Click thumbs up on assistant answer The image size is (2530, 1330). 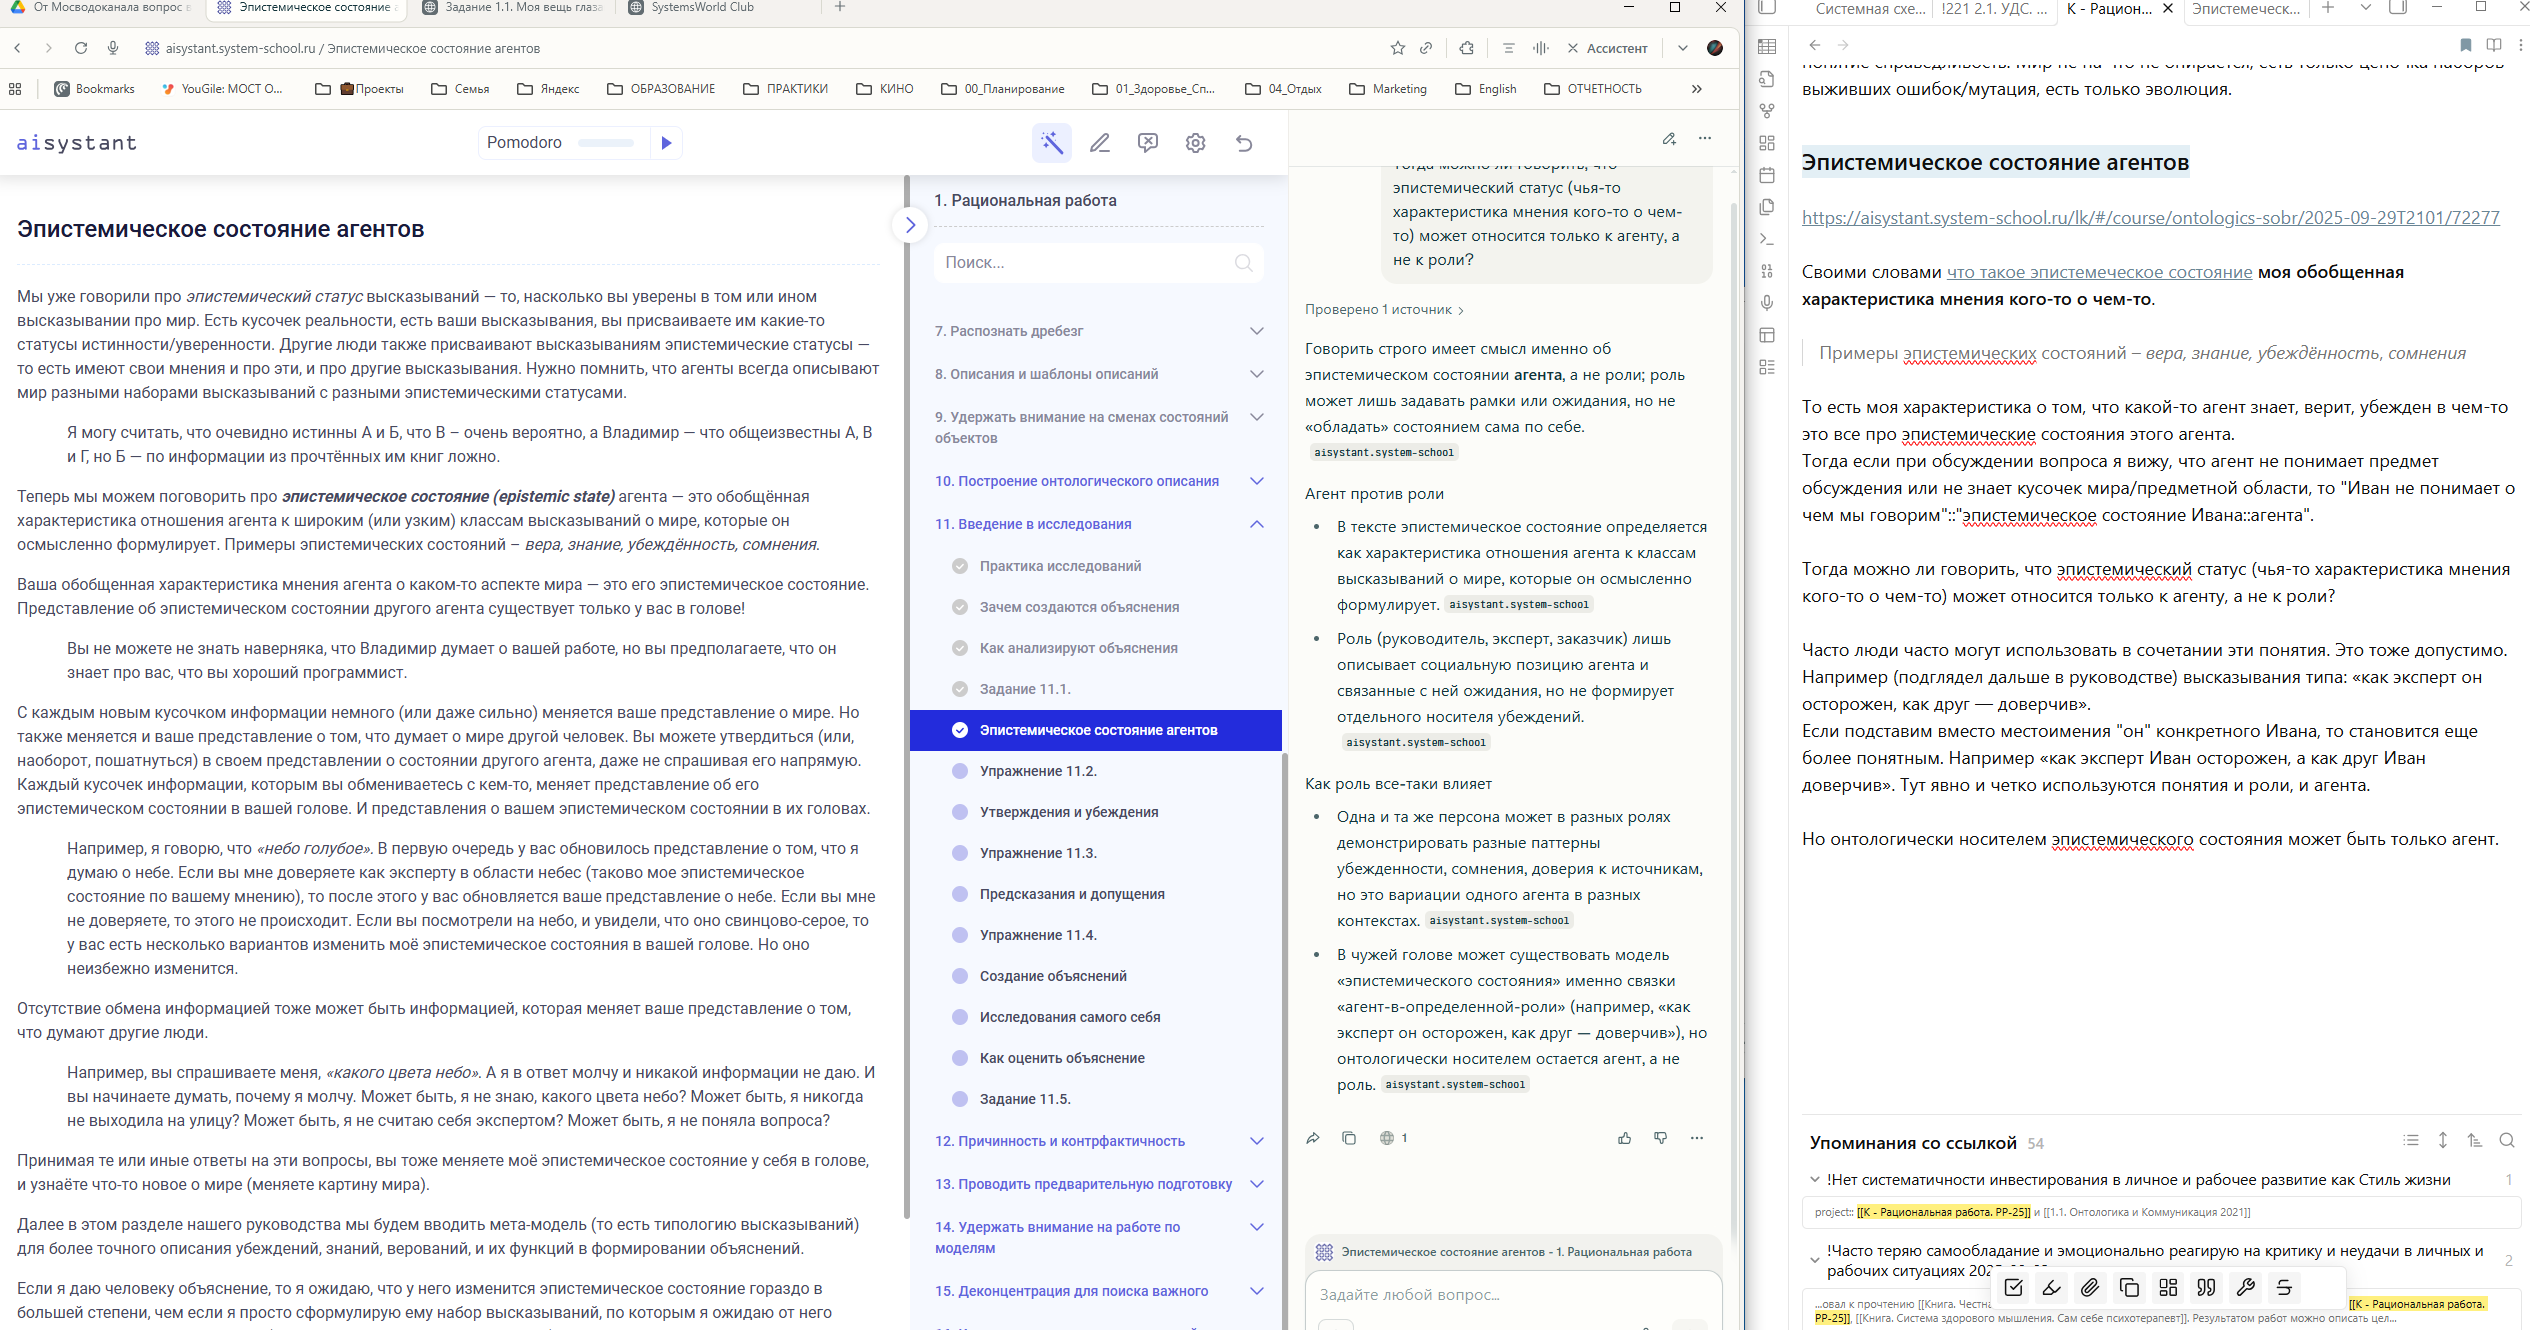point(1624,1138)
